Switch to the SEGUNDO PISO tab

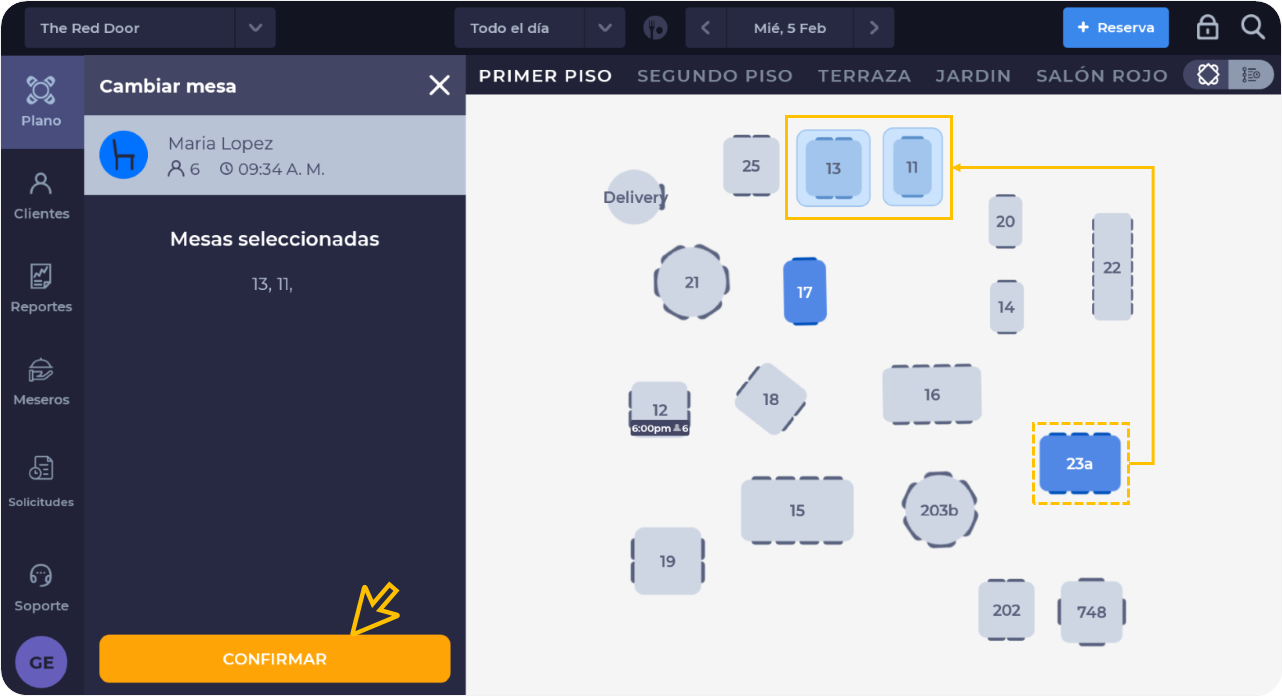(715, 76)
